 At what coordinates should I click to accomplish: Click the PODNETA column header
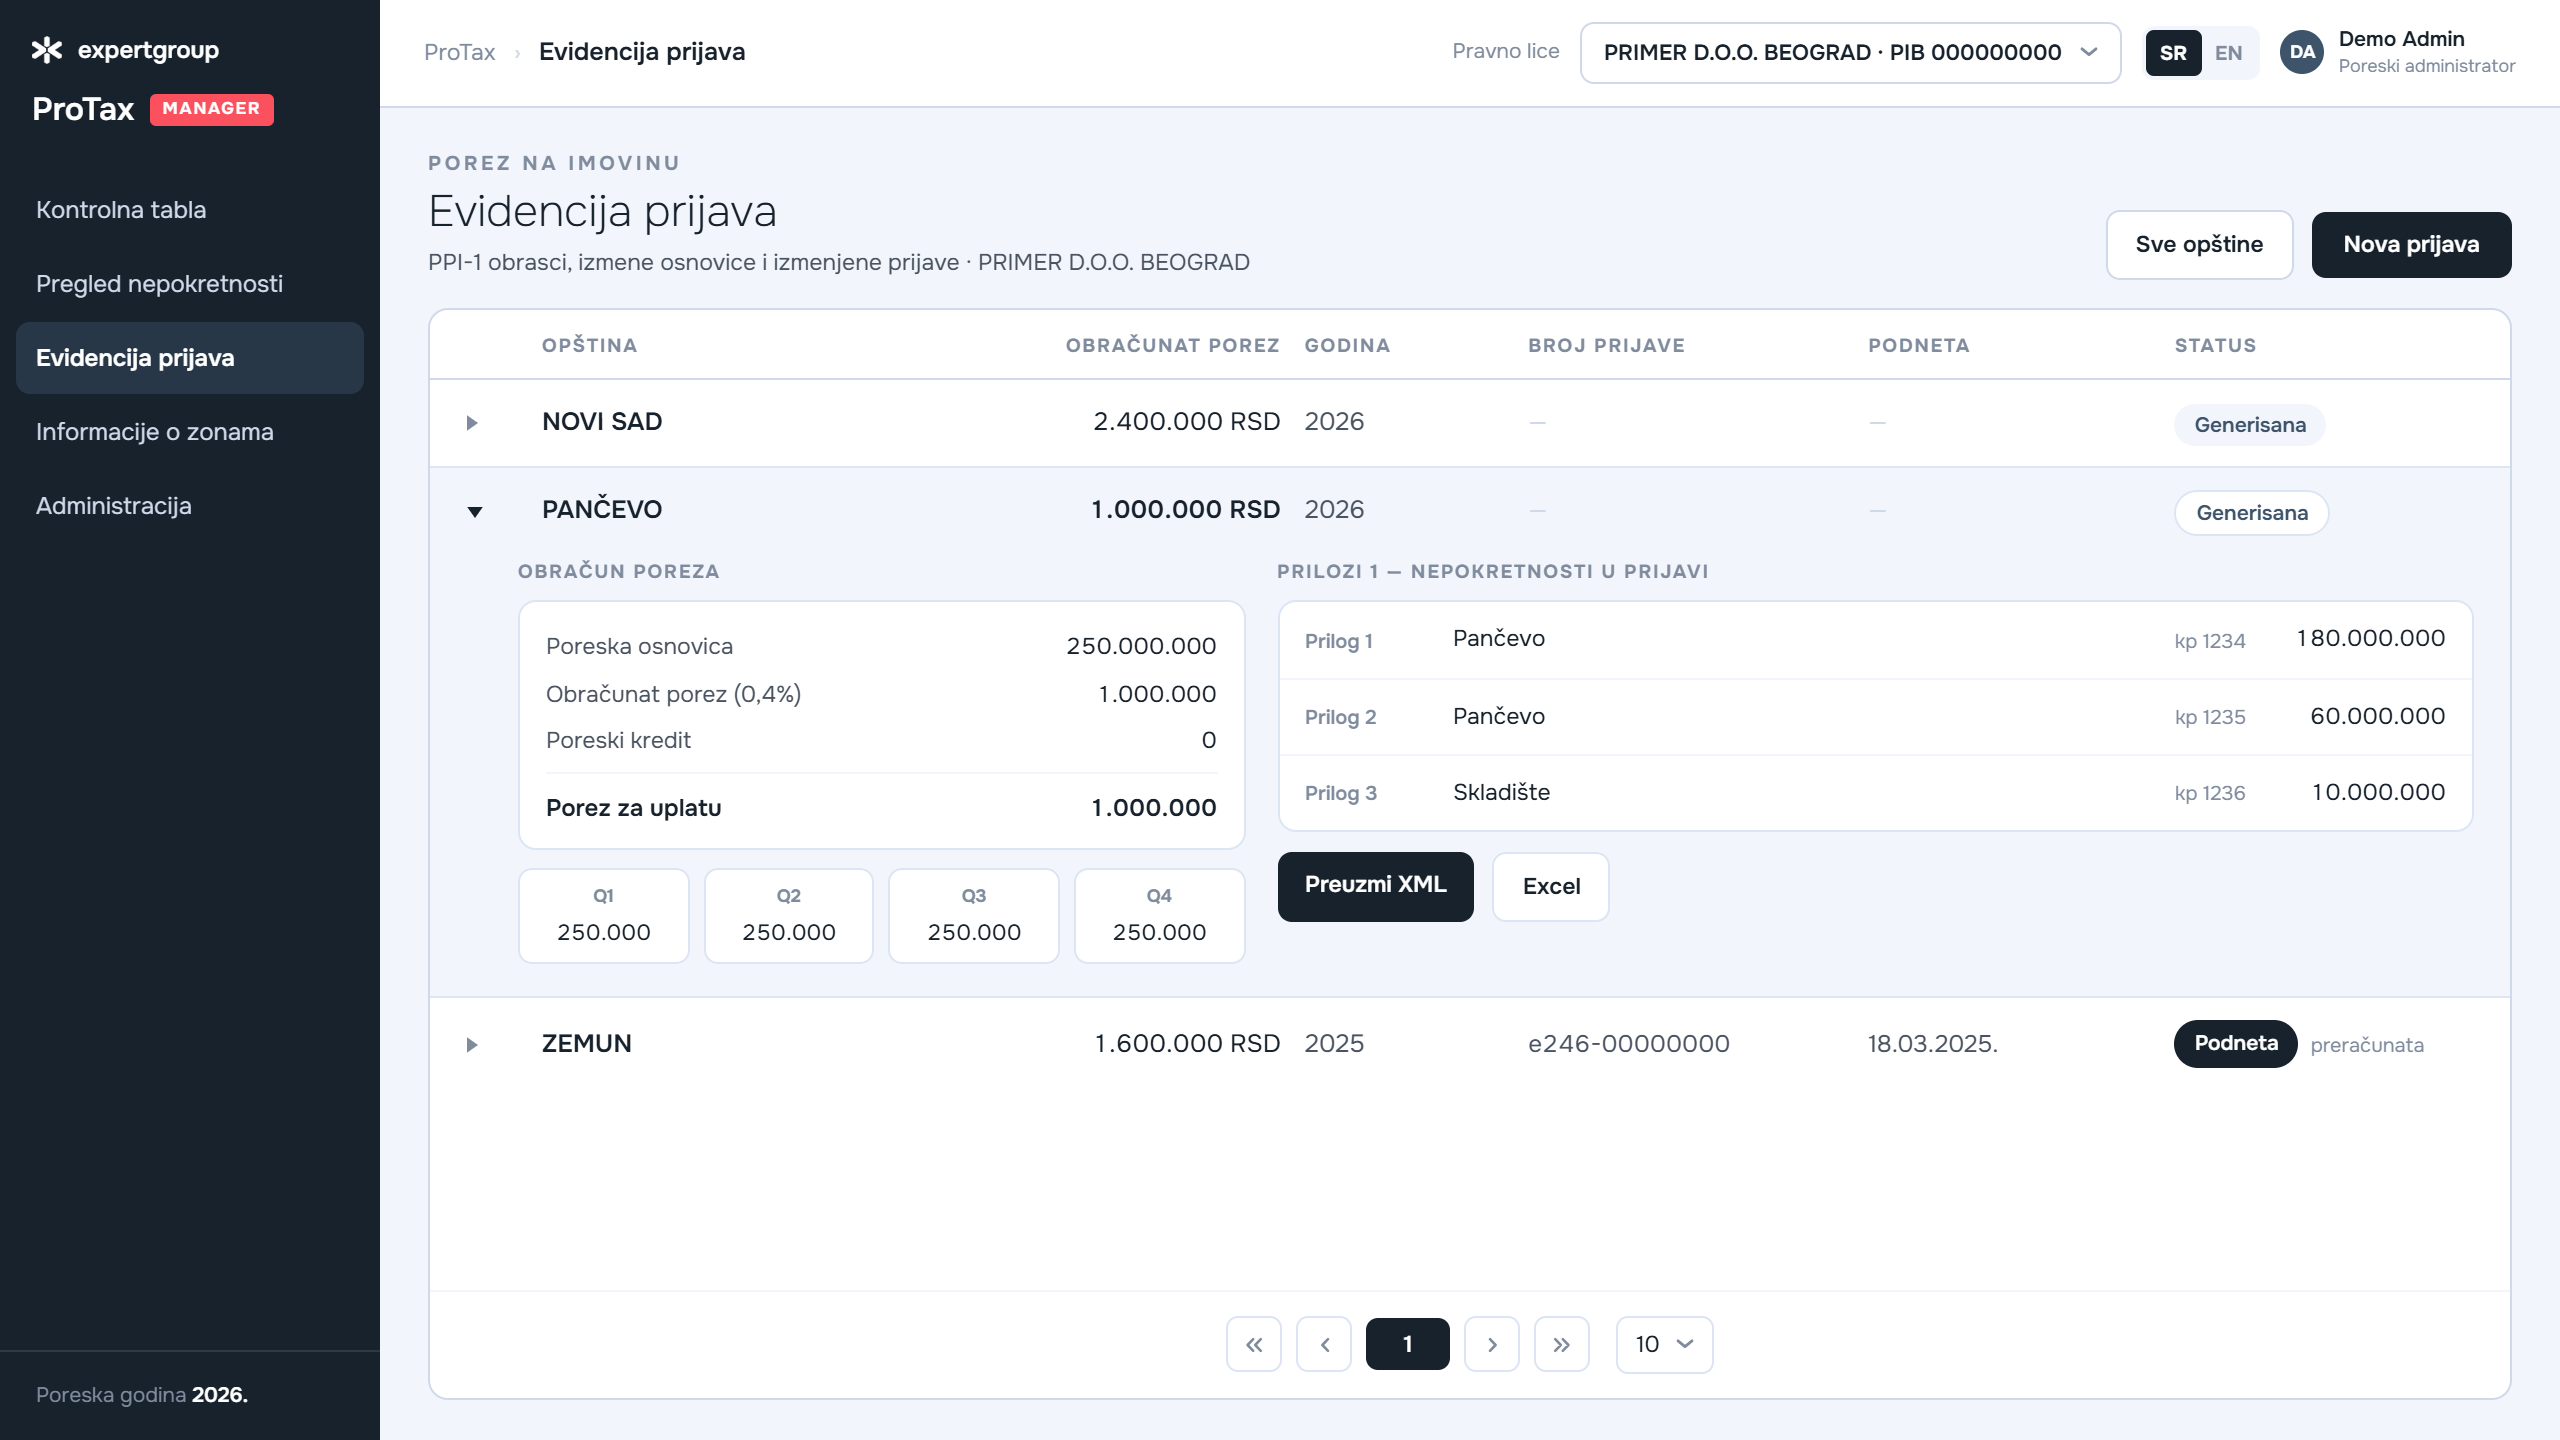1919,346
